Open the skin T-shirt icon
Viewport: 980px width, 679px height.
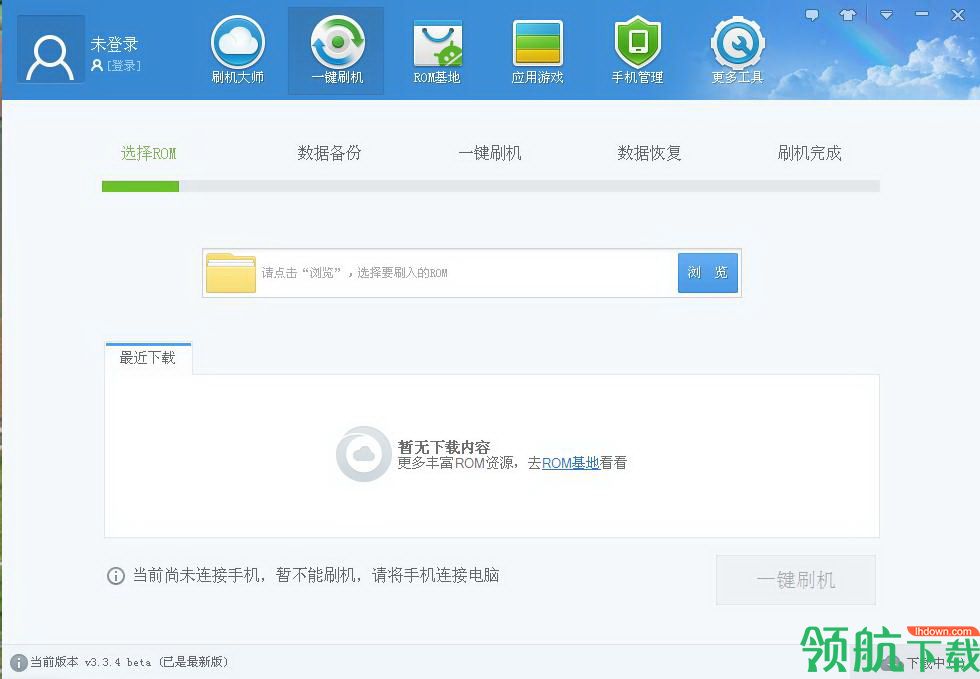(848, 15)
